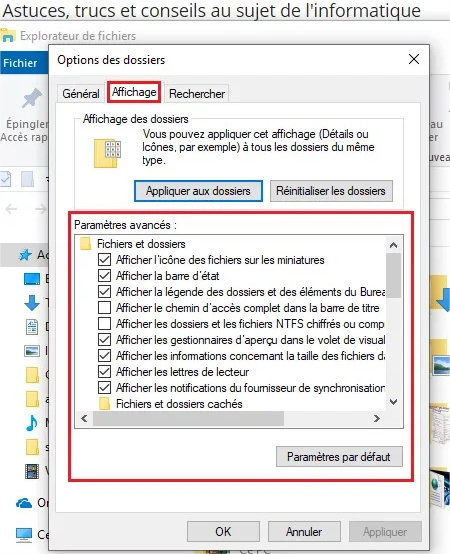The image size is (450, 554).
Task: Select the 'Fichiers et dossiers cachés' tree row text
Action: [179, 404]
